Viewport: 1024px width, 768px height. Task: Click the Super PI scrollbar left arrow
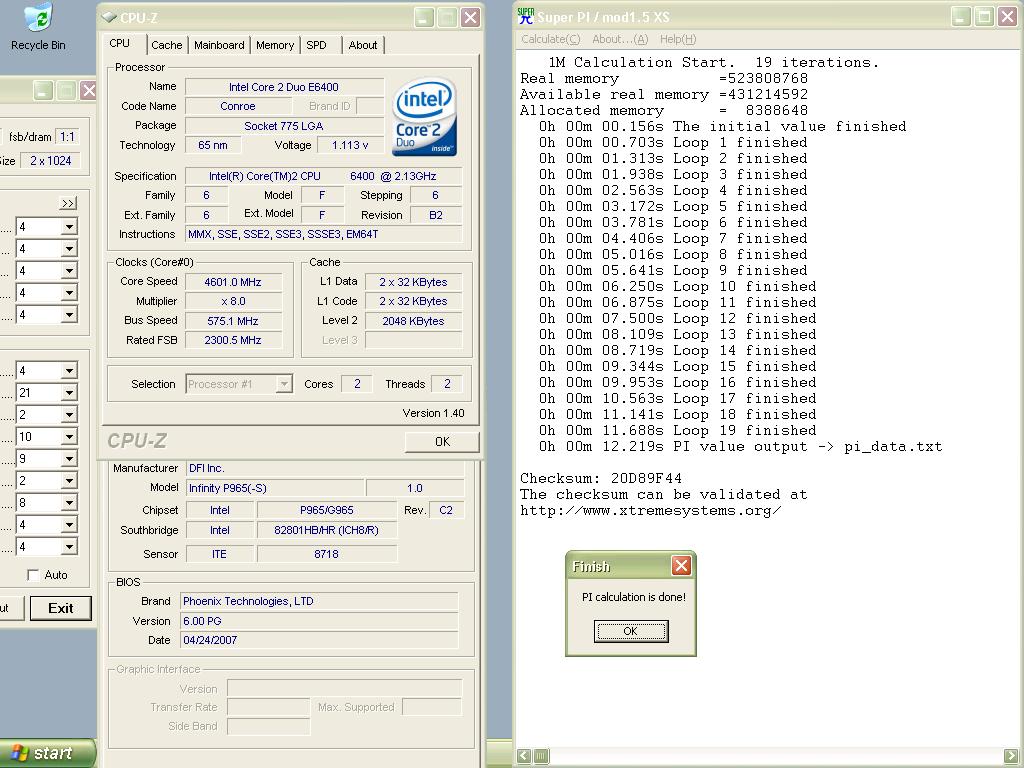pos(524,756)
